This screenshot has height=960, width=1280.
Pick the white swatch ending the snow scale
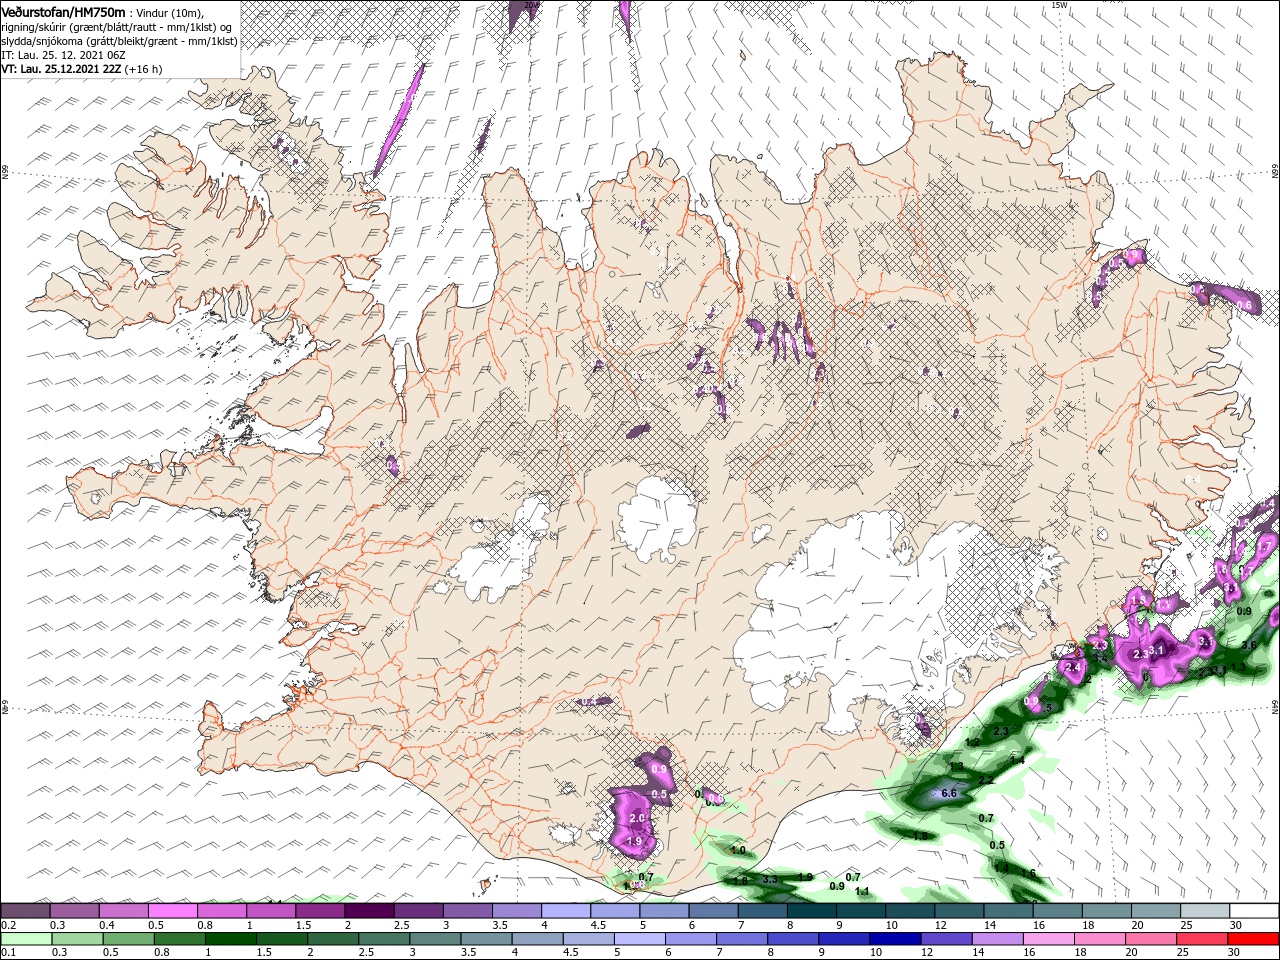(1254, 911)
